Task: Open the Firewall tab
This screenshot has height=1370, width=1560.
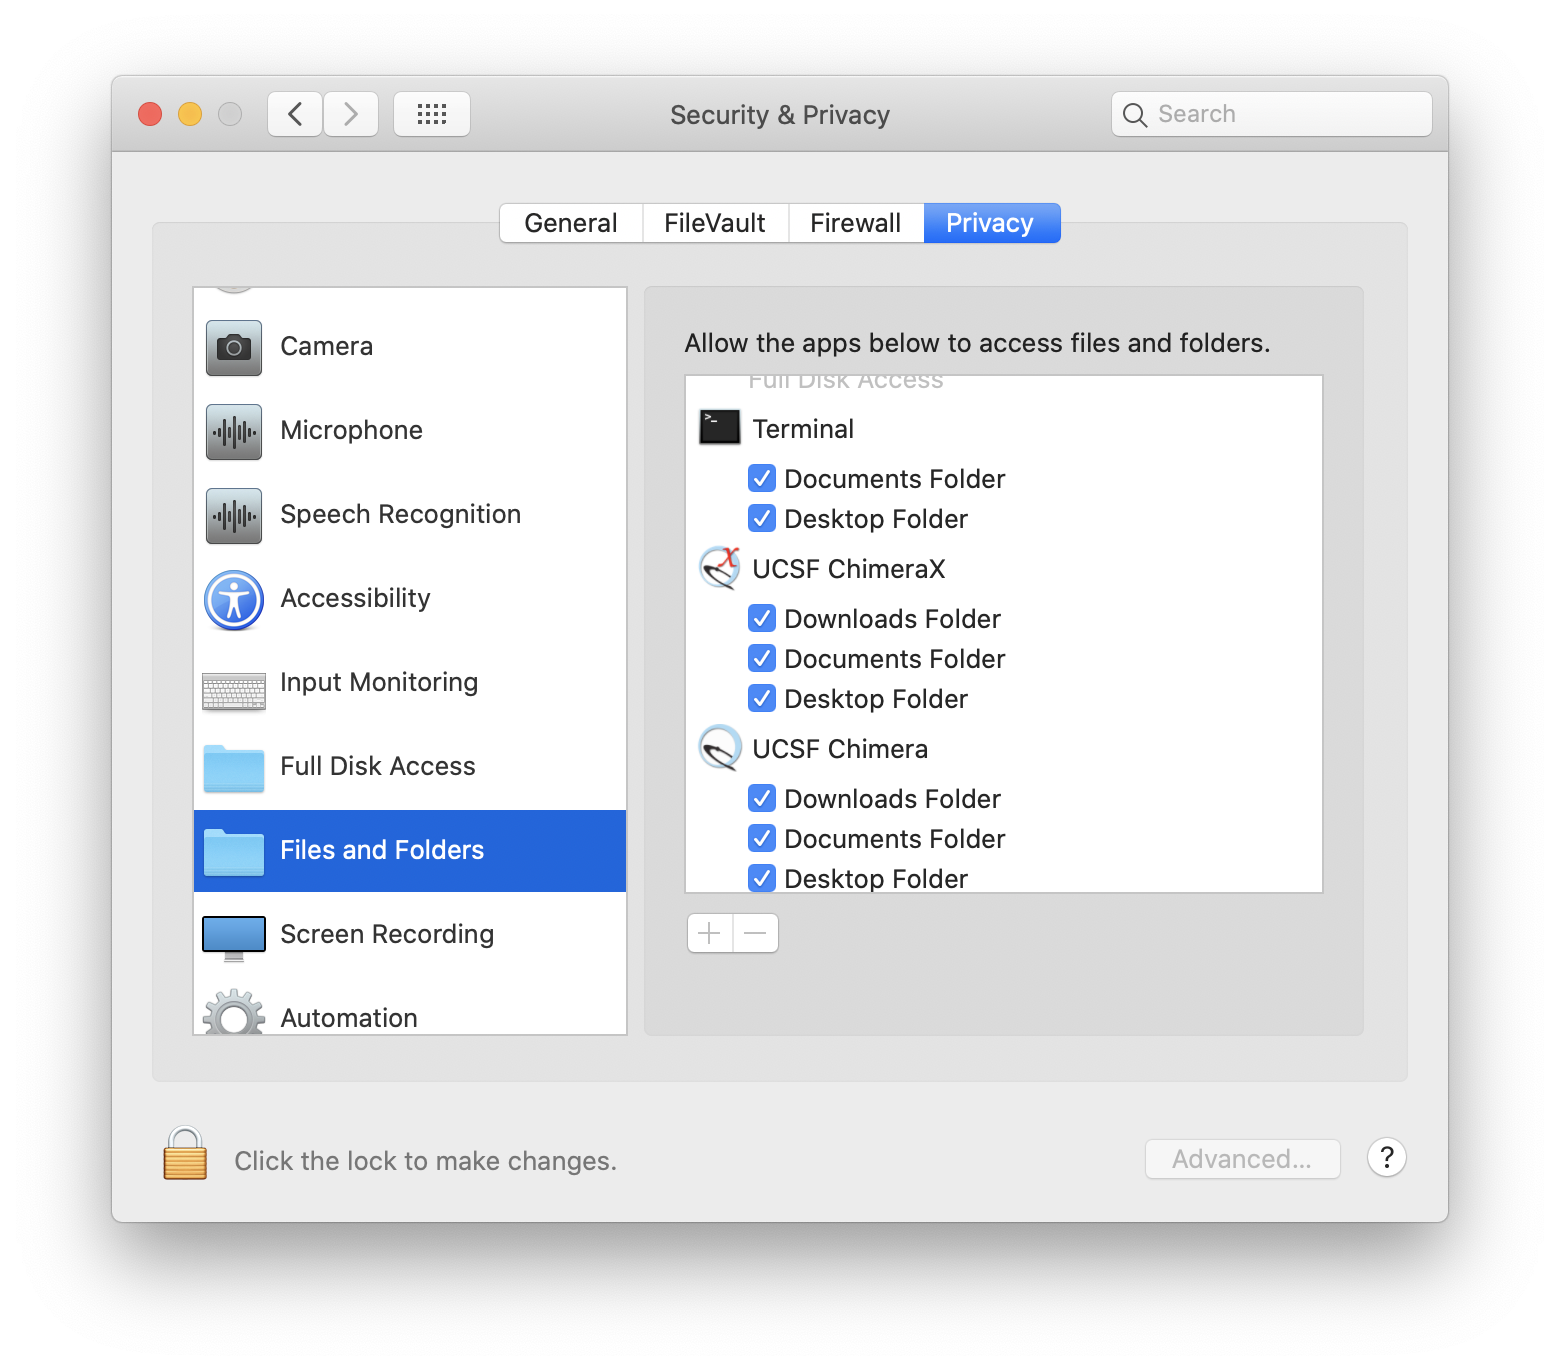Action: pyautogui.click(x=855, y=222)
